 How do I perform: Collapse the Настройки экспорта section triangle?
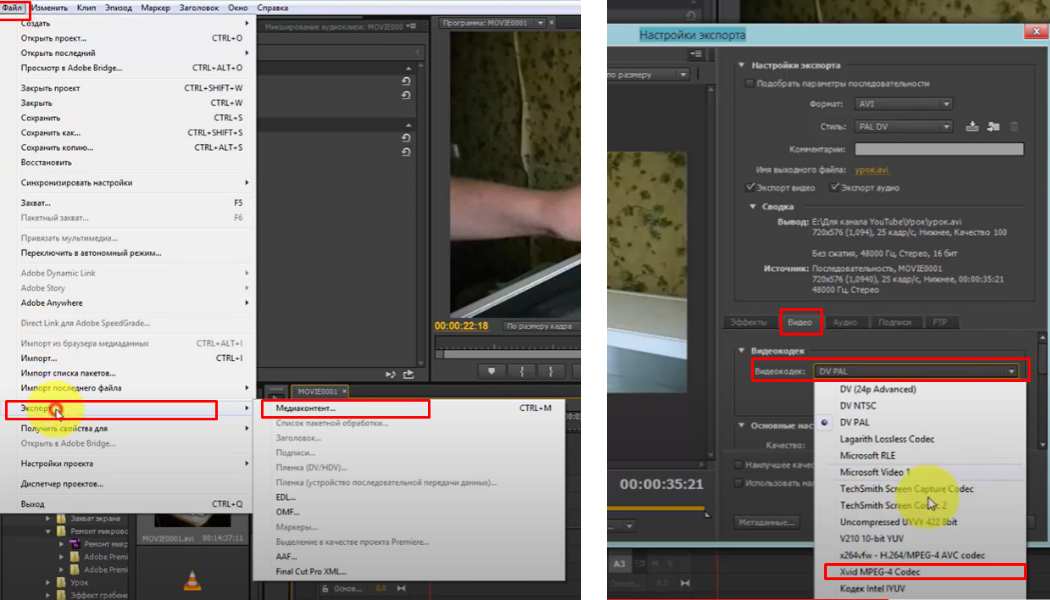click(741, 65)
